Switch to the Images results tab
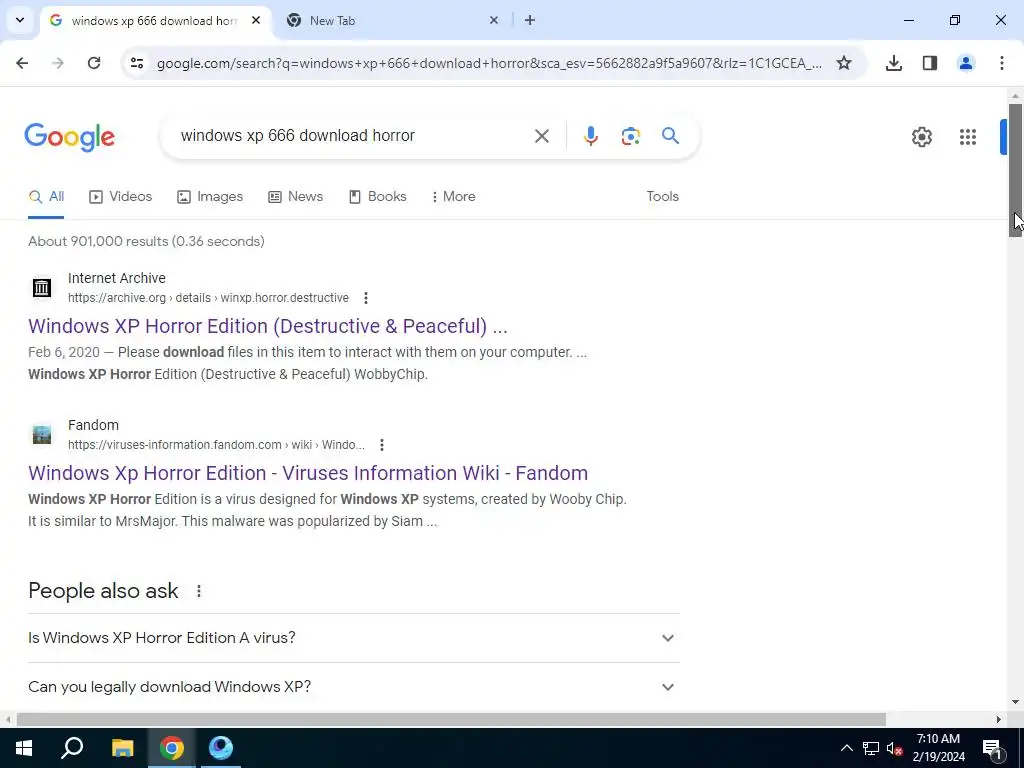The height and width of the screenshot is (768, 1024). 210,197
